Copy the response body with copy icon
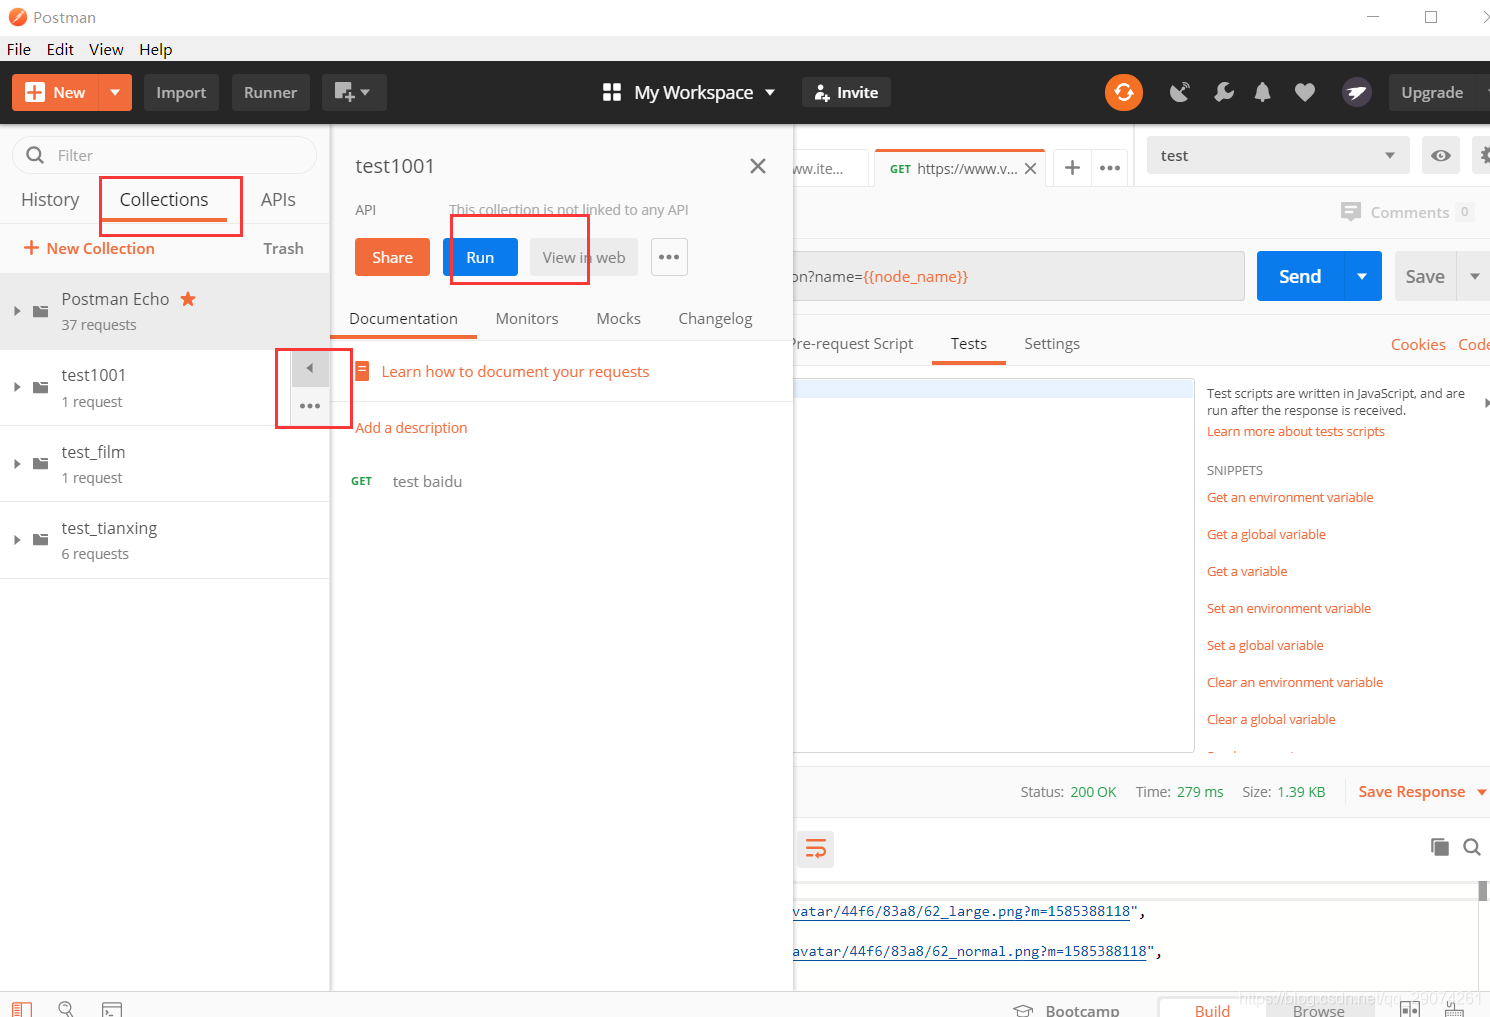This screenshot has height=1017, width=1490. (x=1440, y=847)
